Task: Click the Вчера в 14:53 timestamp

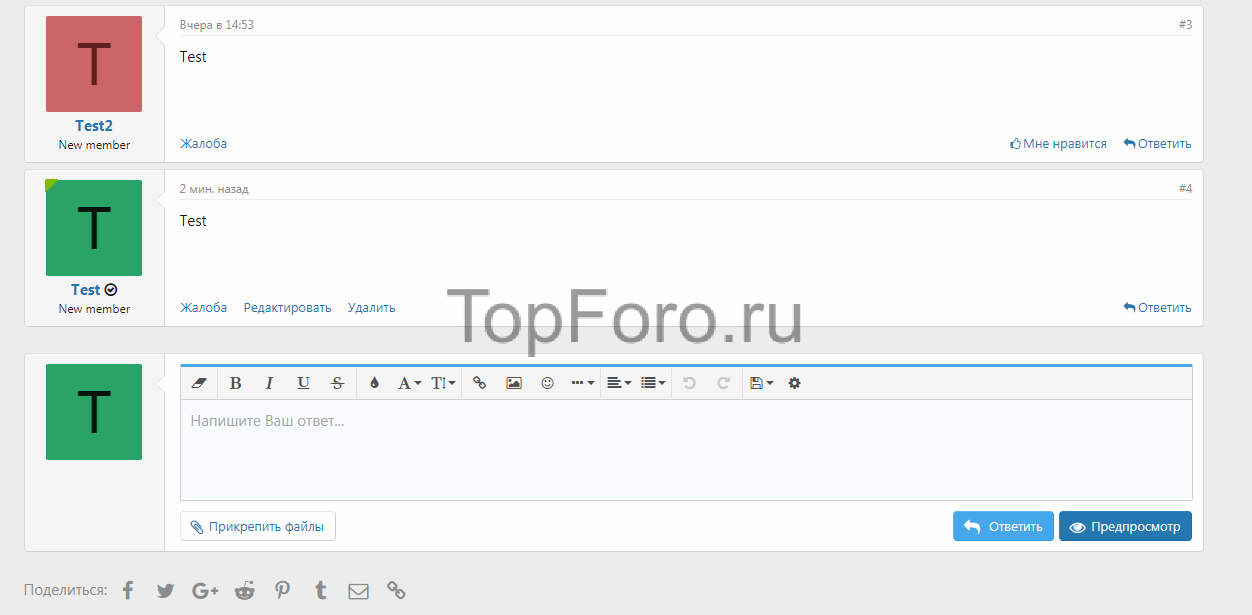Action: (x=216, y=24)
